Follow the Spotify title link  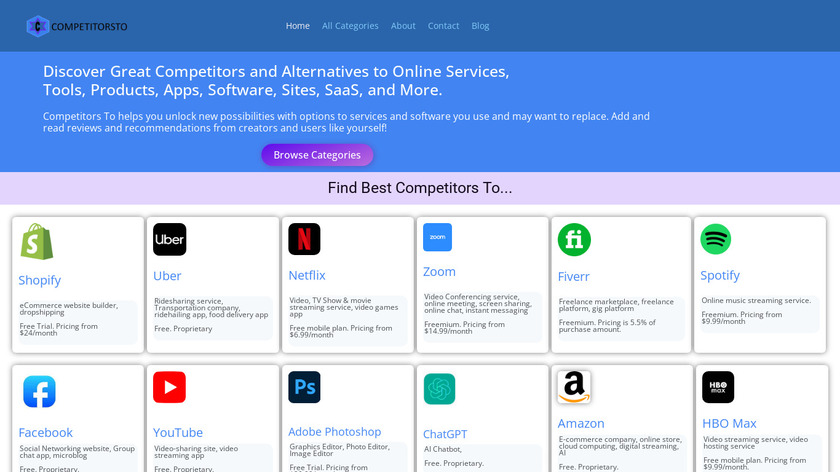(x=720, y=275)
